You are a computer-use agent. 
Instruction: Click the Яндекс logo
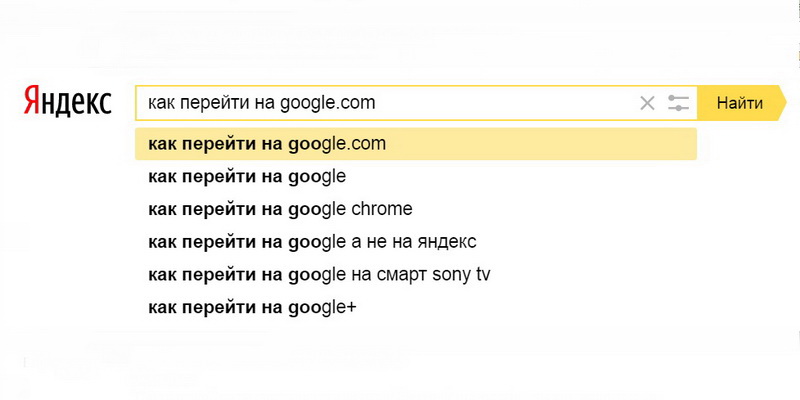(x=67, y=101)
